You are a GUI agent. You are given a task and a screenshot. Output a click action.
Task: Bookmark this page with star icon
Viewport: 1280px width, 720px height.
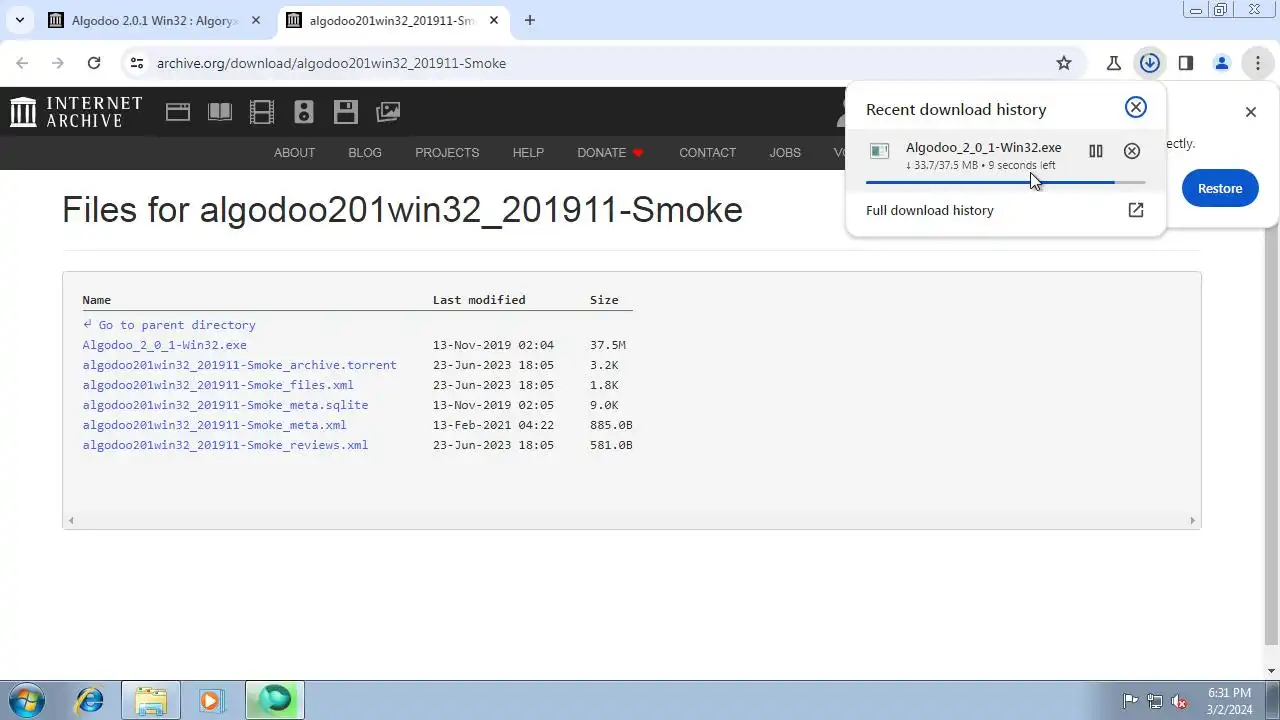[x=1064, y=63]
